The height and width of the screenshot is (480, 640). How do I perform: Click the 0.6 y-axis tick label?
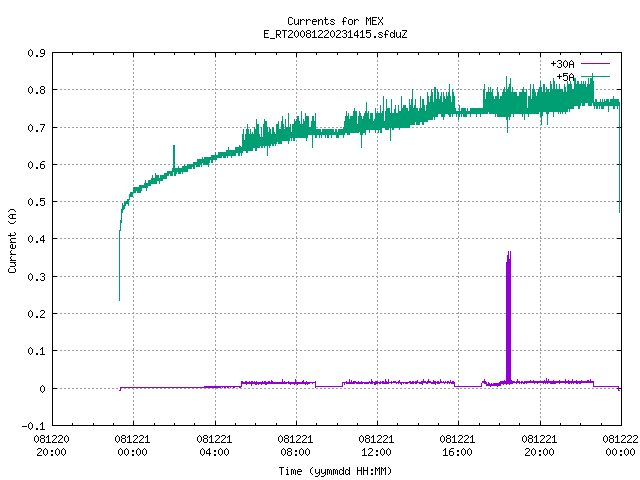tap(36, 165)
